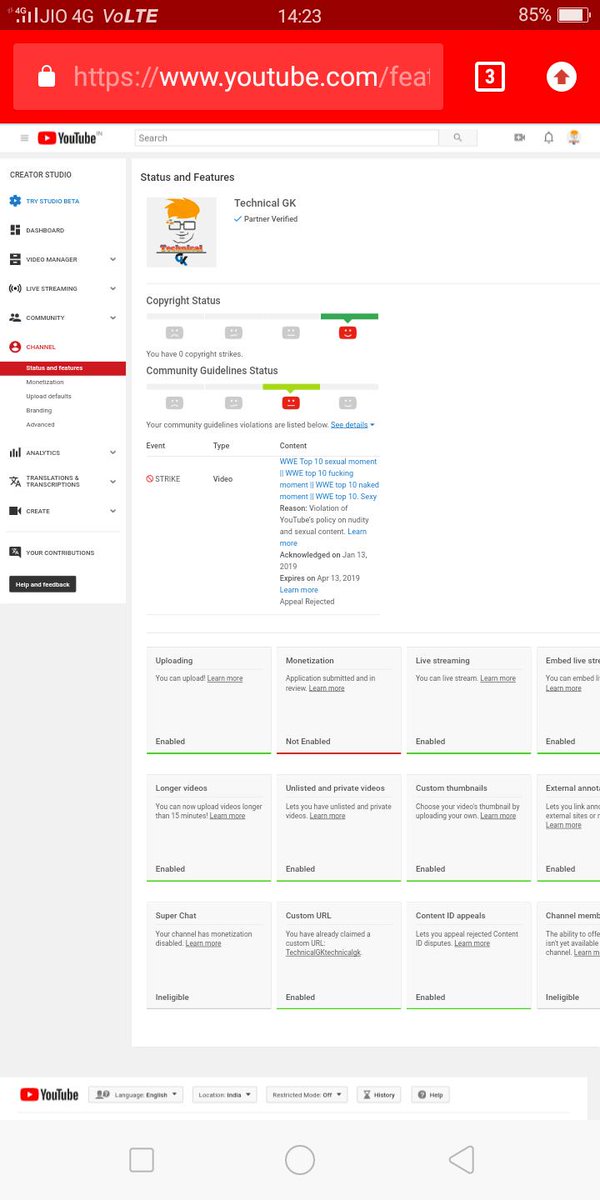The height and width of the screenshot is (1200, 600).
Task: Click Learn more in Monetization card
Action: click(x=327, y=688)
